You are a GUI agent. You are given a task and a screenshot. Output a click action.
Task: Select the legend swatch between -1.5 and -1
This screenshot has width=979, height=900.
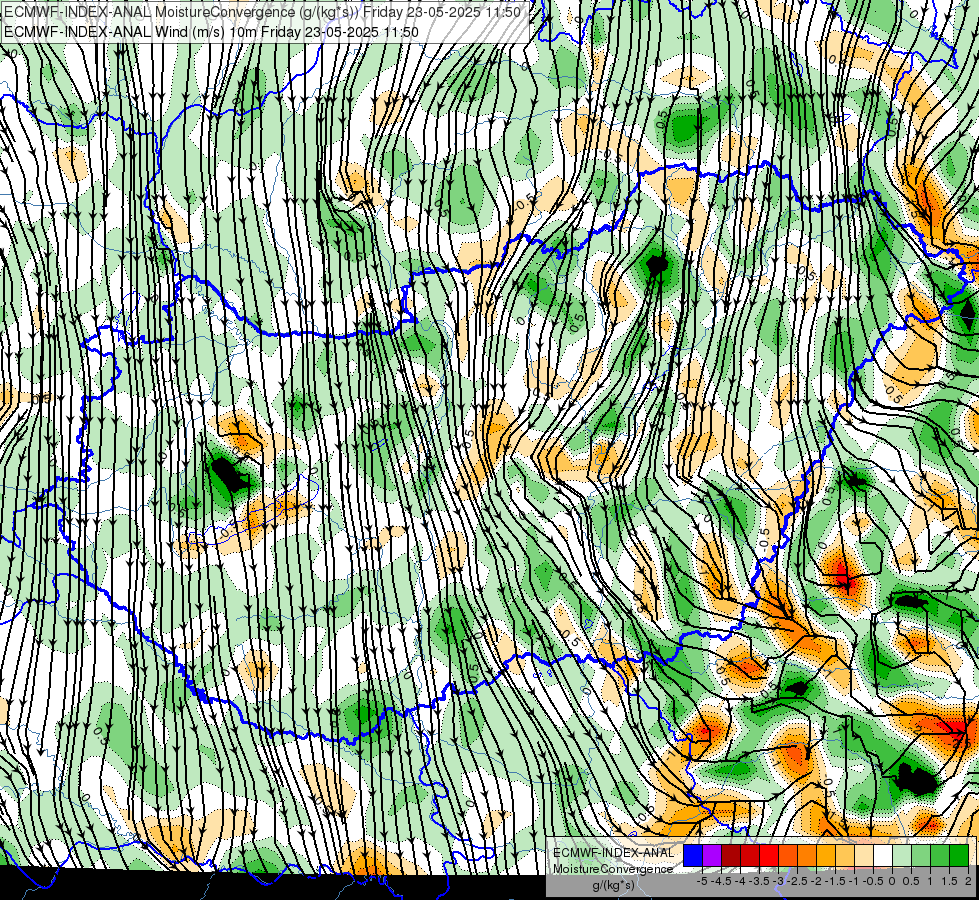click(x=845, y=856)
